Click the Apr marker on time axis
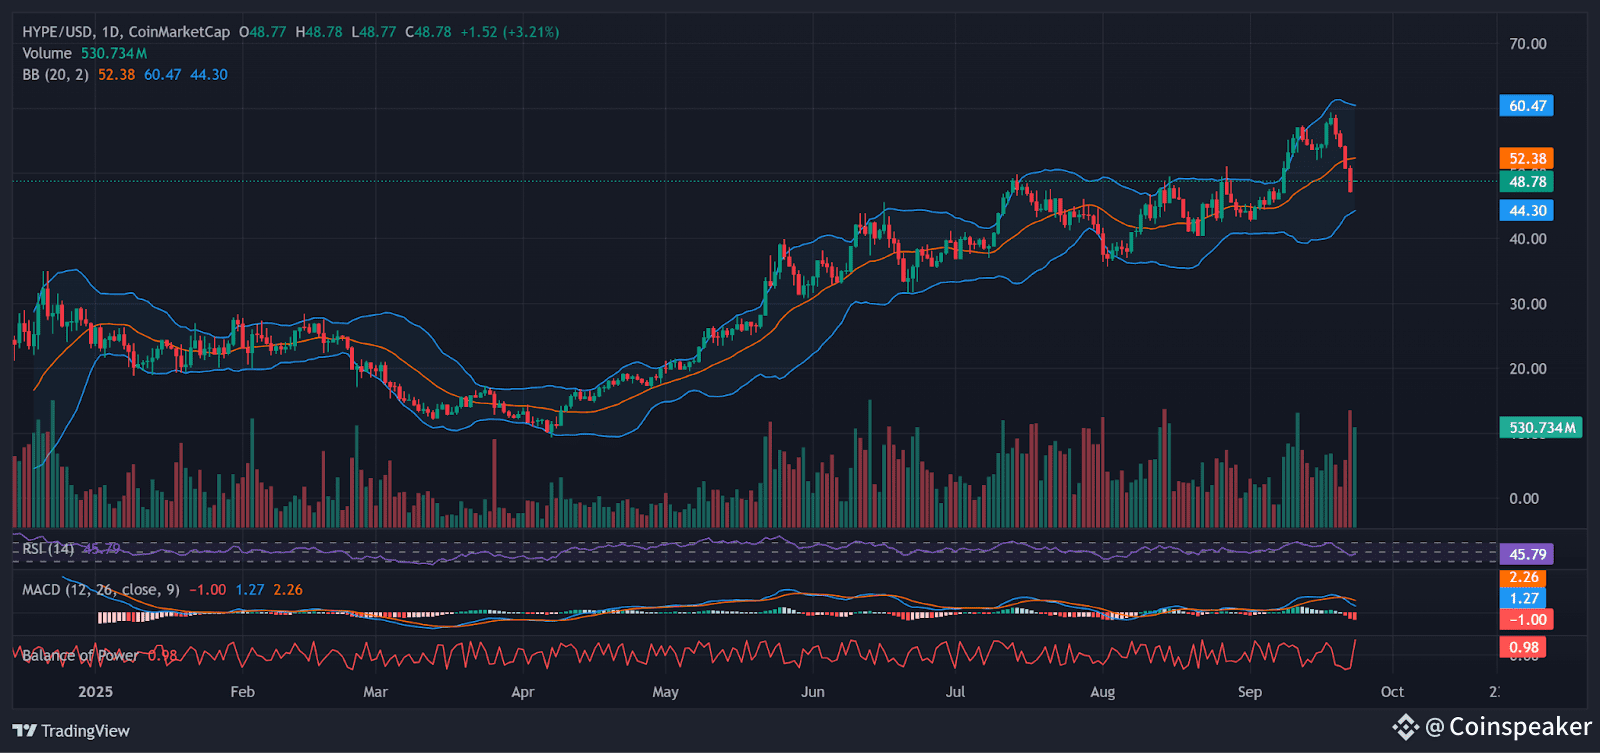1600x753 pixels. (522, 692)
